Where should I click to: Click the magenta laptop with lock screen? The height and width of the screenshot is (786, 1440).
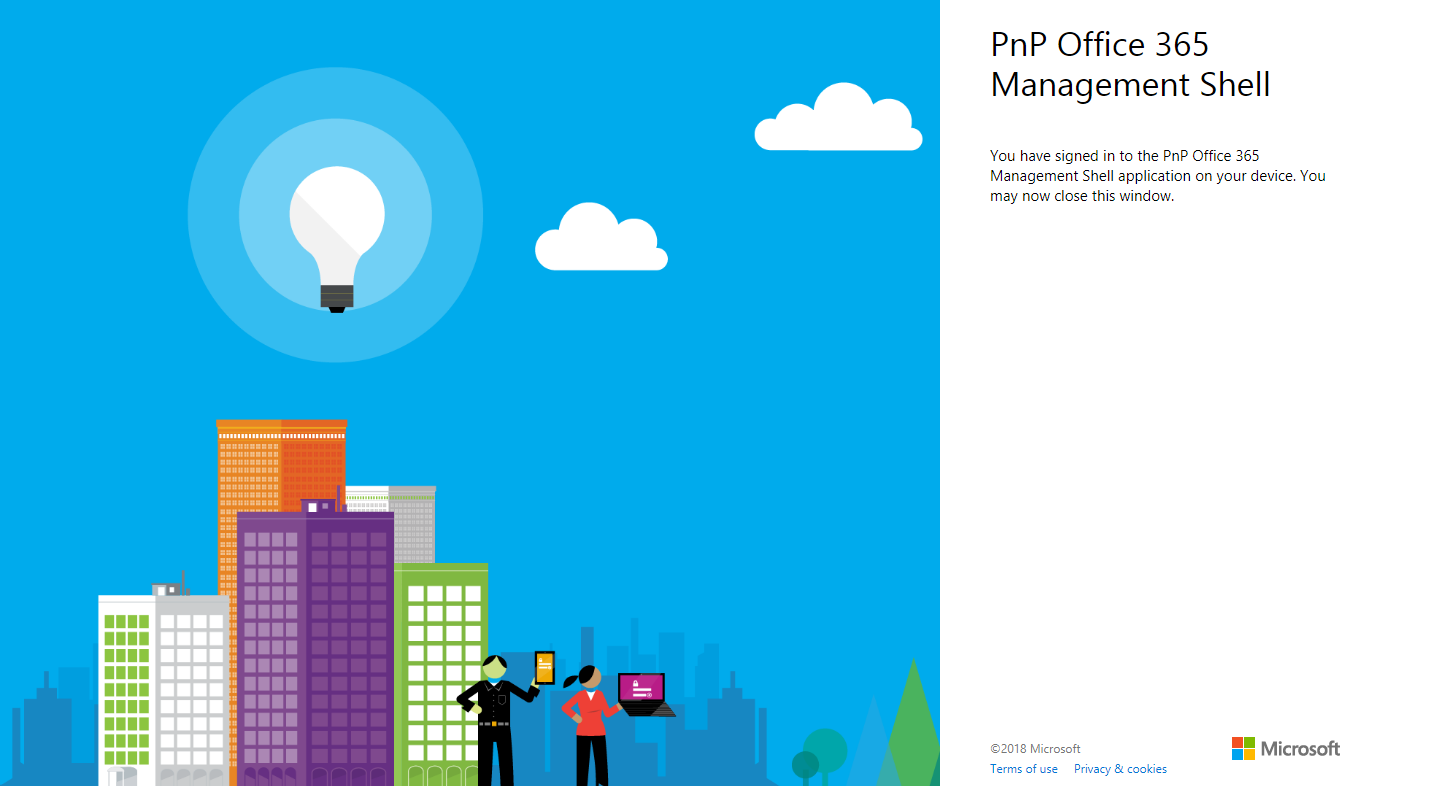tap(642, 690)
